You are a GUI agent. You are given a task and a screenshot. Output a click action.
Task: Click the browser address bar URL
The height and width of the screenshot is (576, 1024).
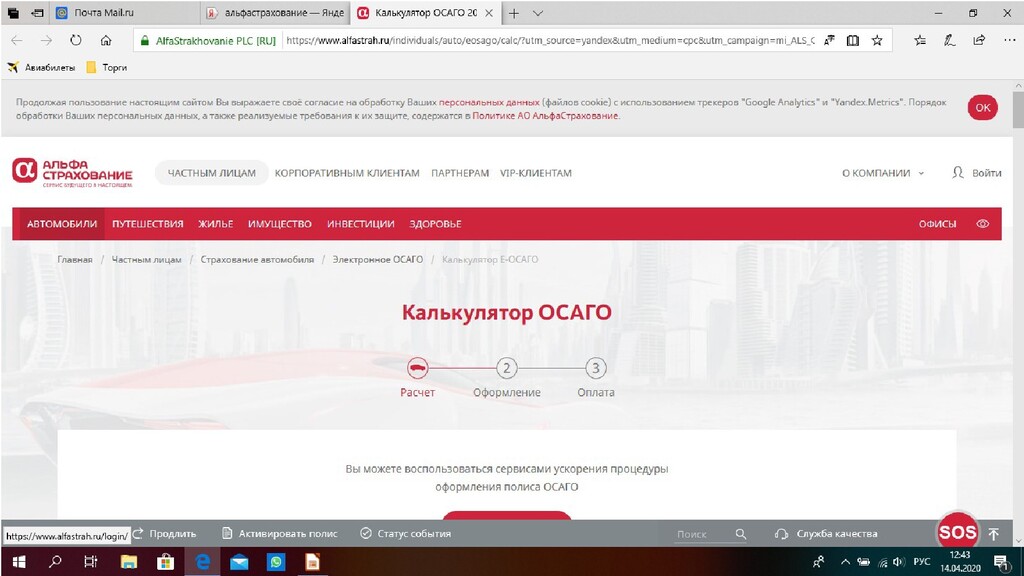coord(550,40)
